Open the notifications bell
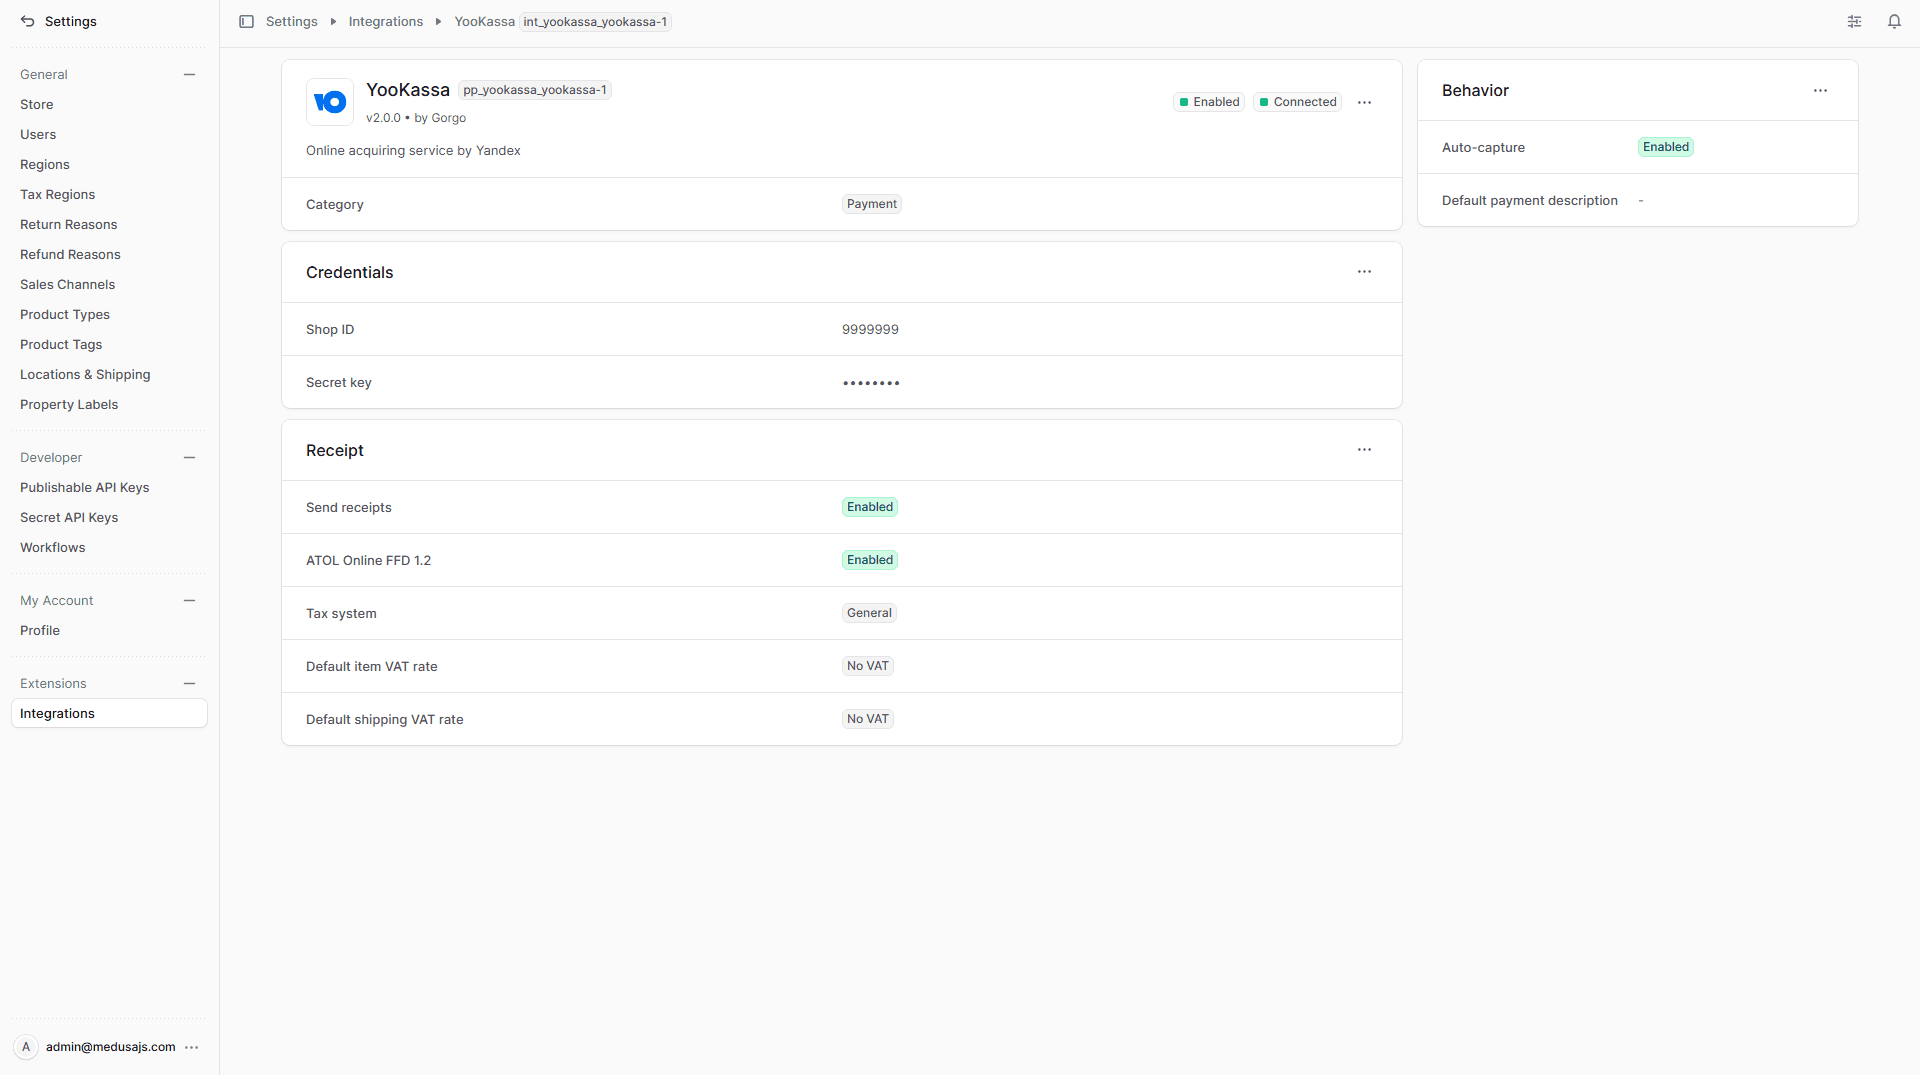 pos(1894,21)
